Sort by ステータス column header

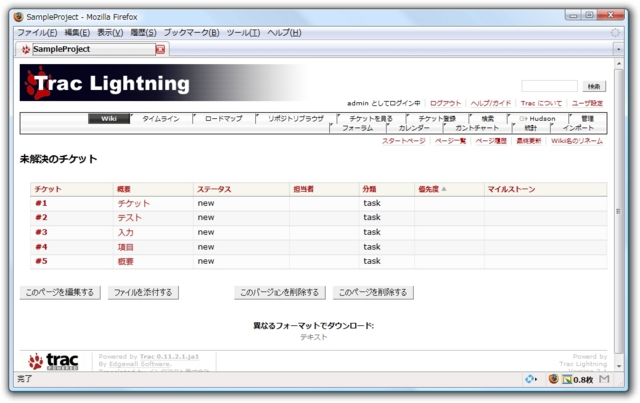pos(214,189)
